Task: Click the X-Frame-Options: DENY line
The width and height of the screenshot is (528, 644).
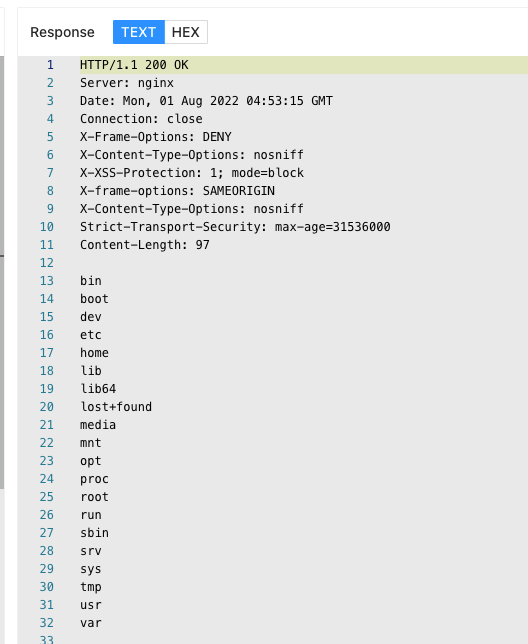Action: (156, 137)
